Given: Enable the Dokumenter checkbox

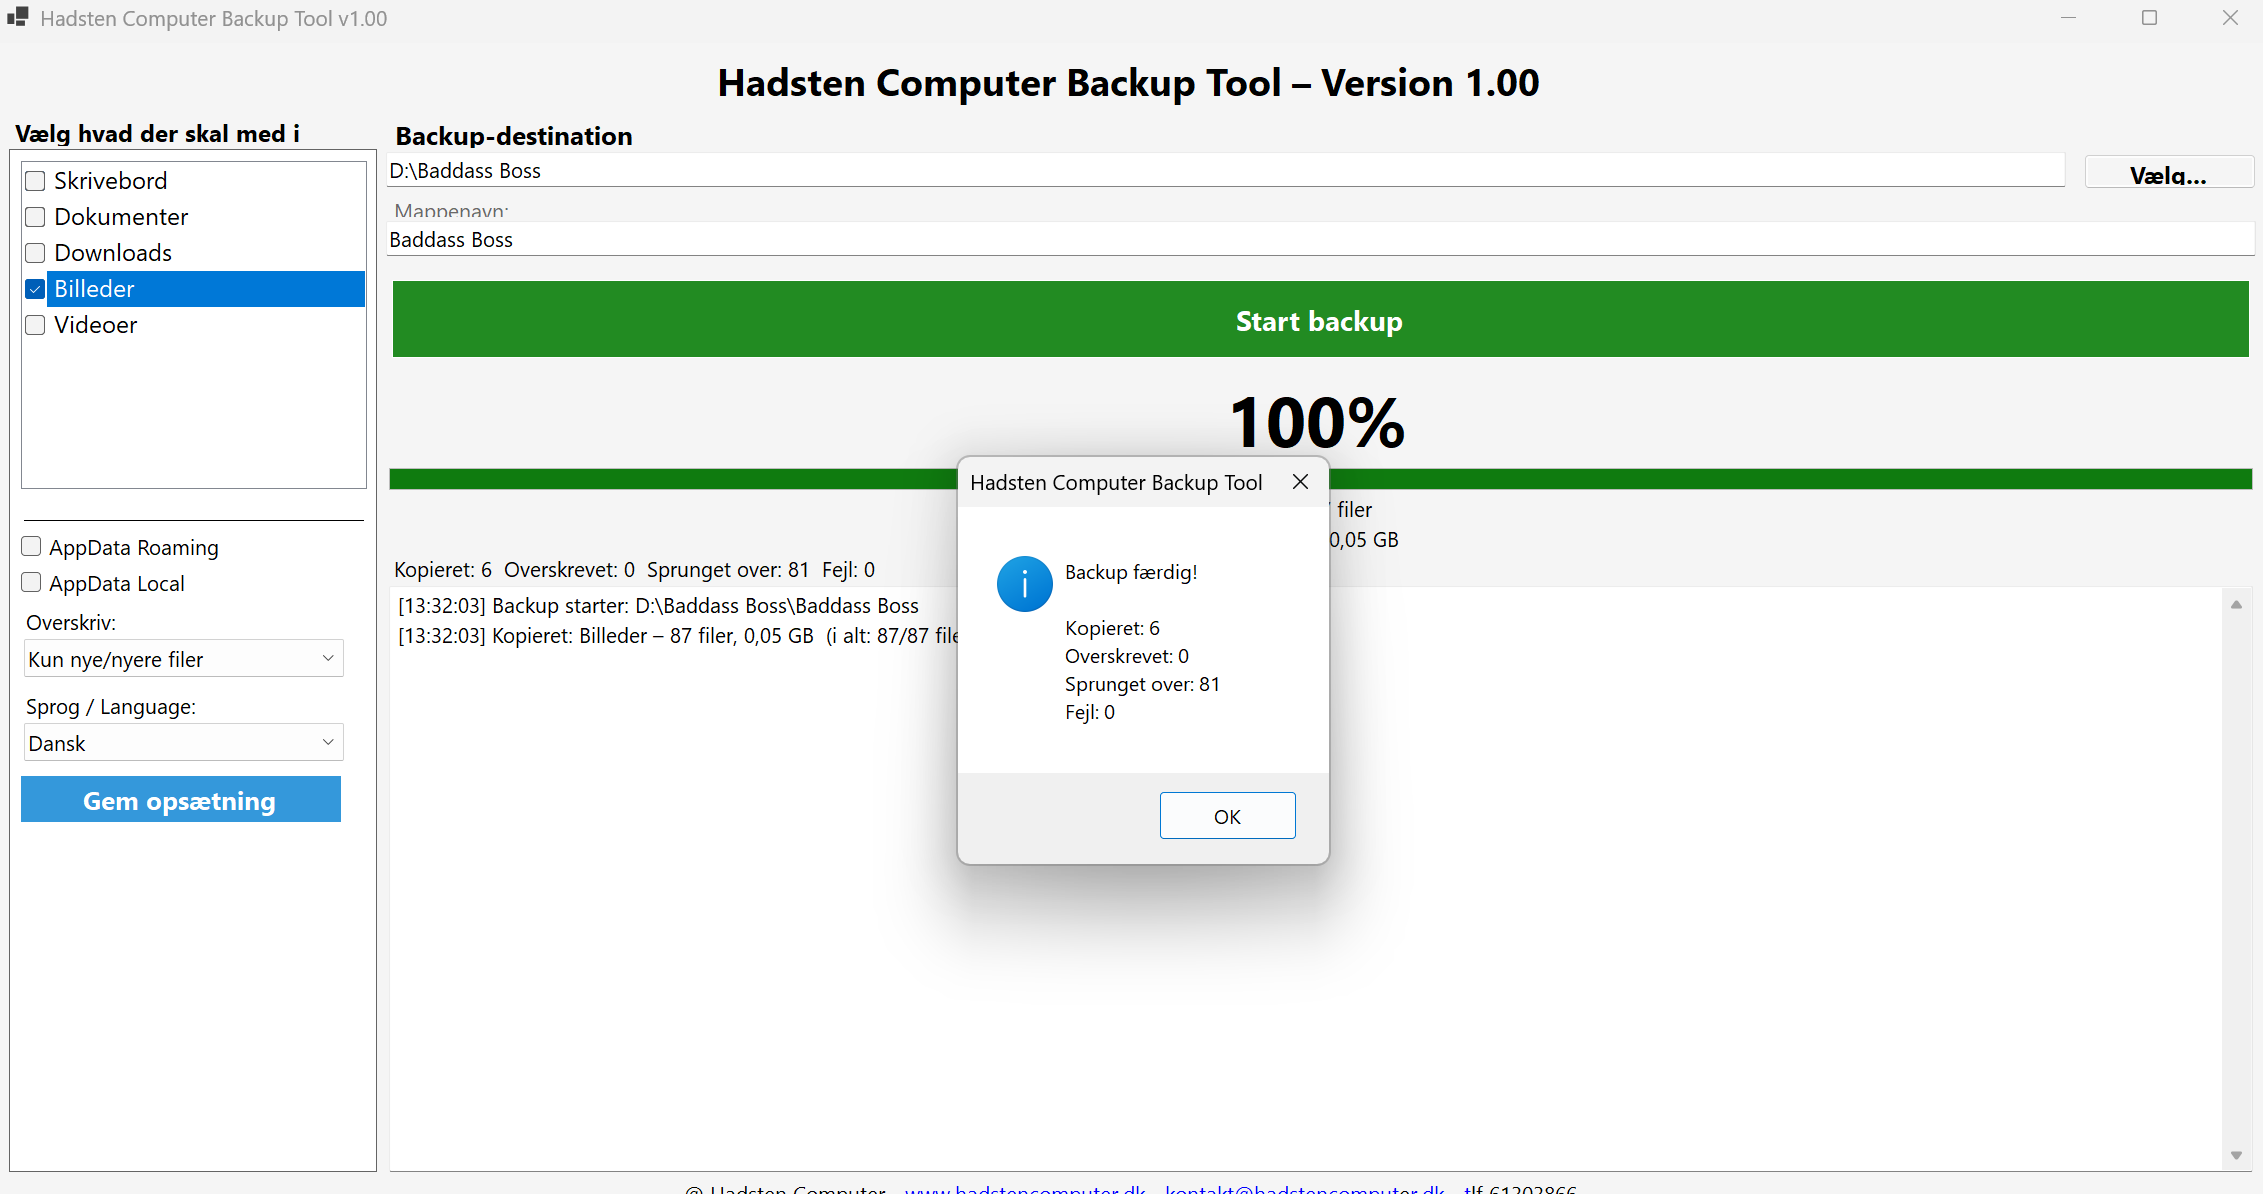Looking at the screenshot, I should [36, 217].
